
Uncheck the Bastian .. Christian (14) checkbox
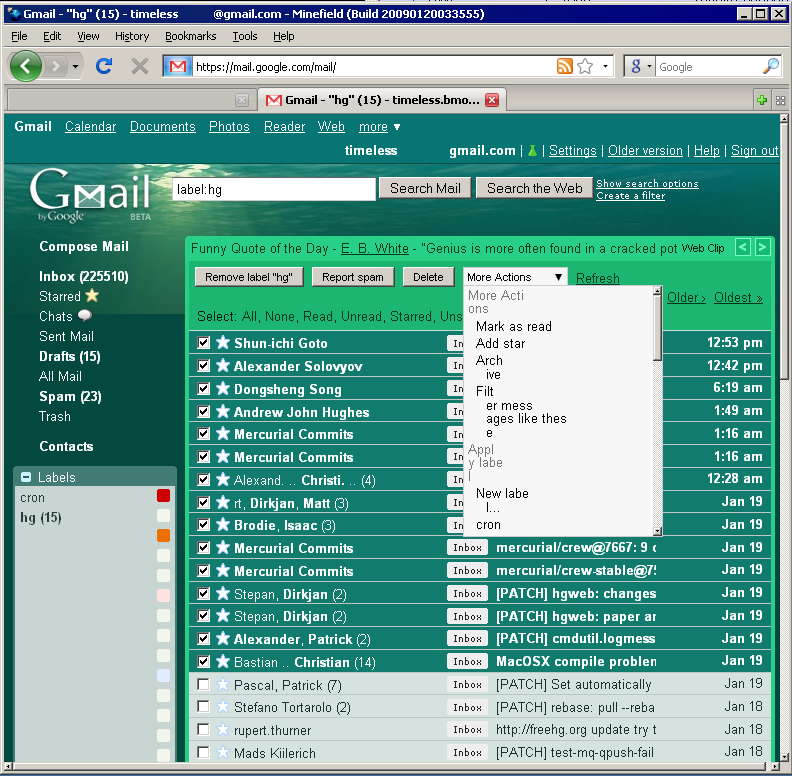[x=204, y=661]
